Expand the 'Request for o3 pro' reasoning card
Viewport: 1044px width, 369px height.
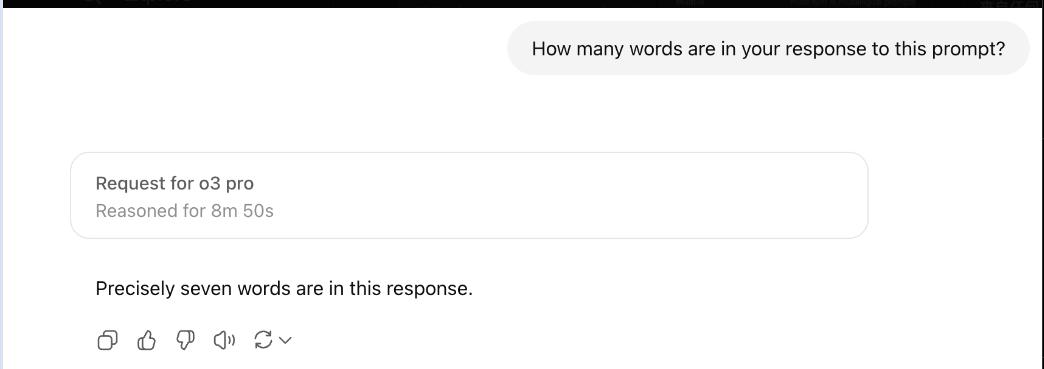(x=469, y=195)
